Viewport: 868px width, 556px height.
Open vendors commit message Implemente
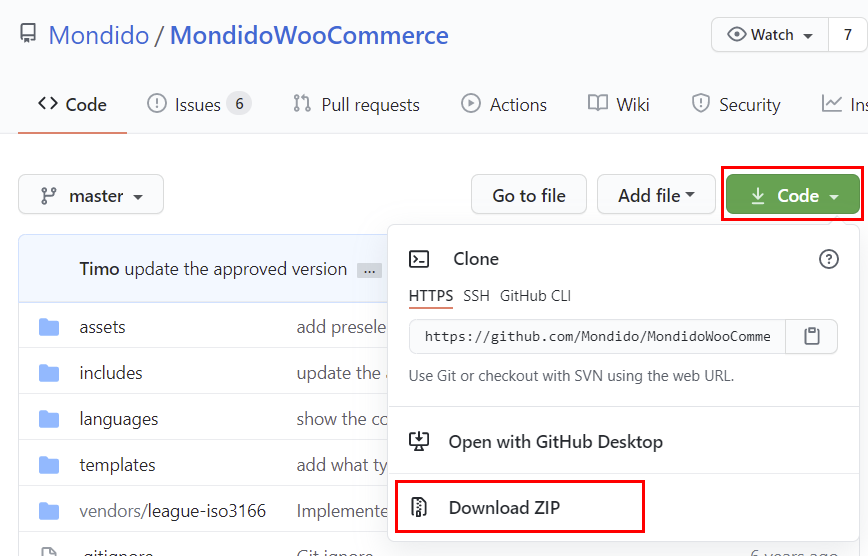tap(342, 511)
